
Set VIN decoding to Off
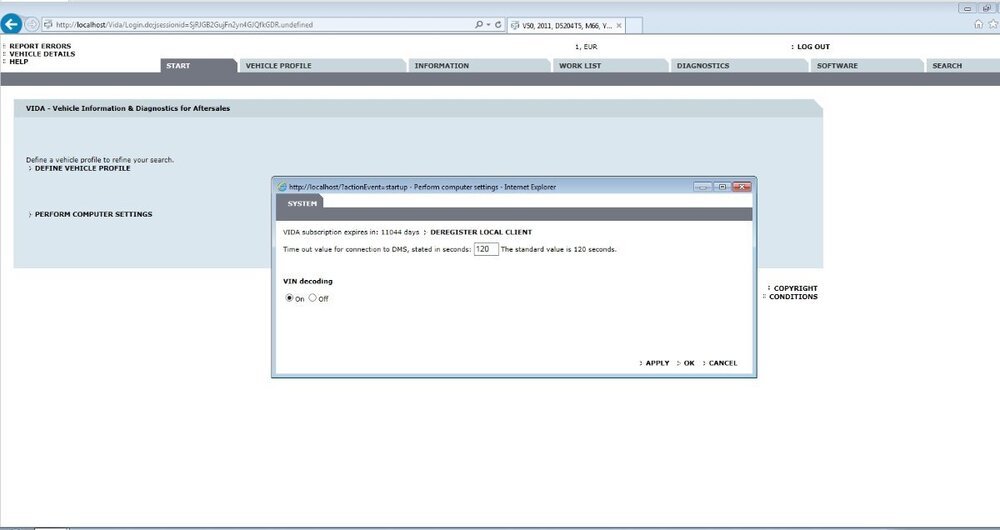click(312, 298)
